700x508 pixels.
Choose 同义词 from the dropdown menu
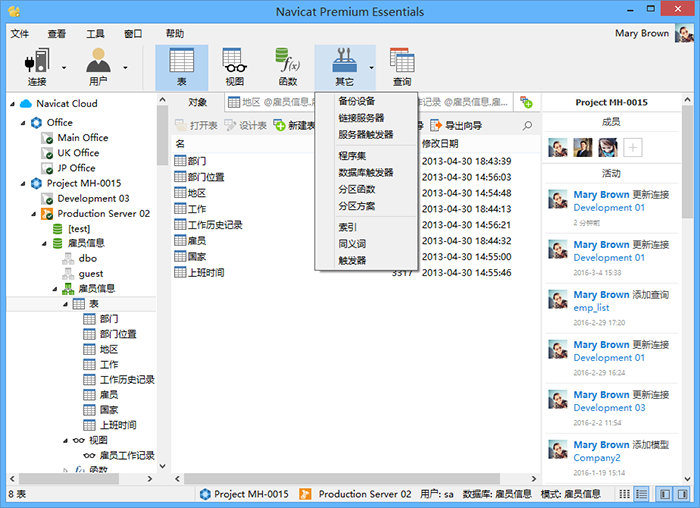[366, 244]
